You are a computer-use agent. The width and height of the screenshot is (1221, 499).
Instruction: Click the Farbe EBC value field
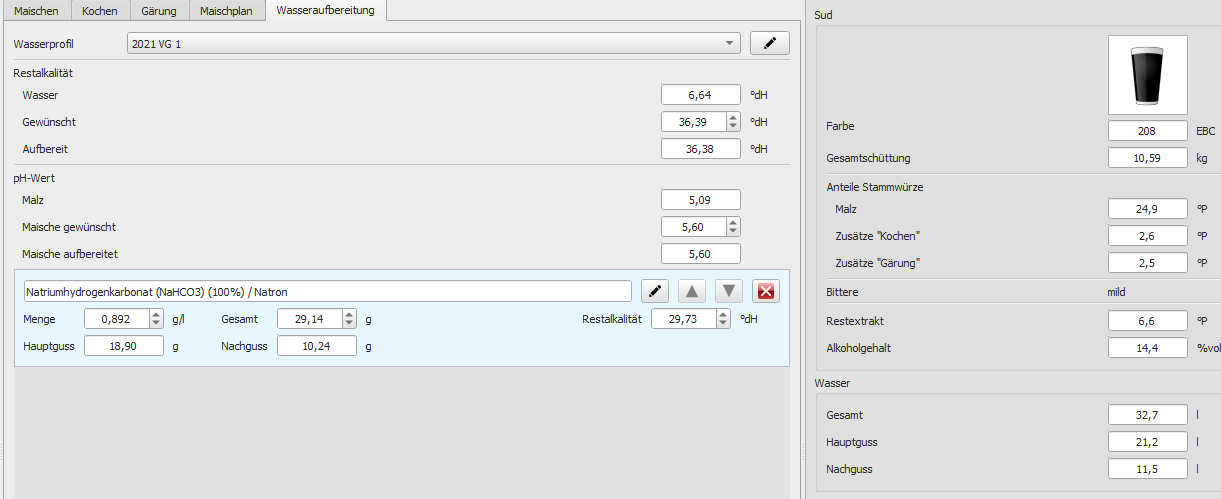click(1148, 131)
